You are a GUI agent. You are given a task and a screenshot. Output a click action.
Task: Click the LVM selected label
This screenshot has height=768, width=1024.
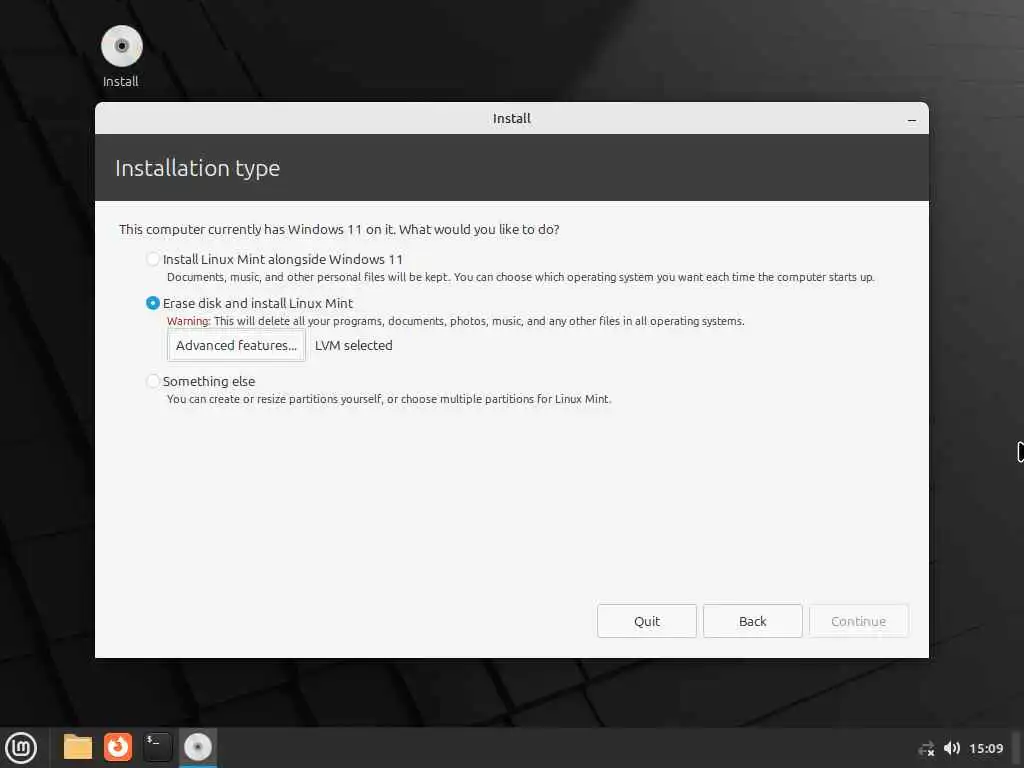coord(353,345)
